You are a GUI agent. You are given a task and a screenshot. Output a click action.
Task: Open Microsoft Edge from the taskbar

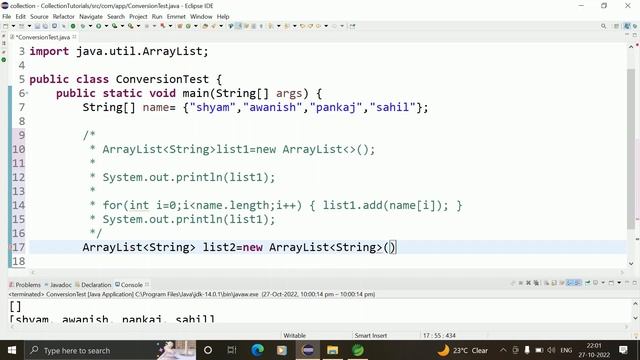258,350
